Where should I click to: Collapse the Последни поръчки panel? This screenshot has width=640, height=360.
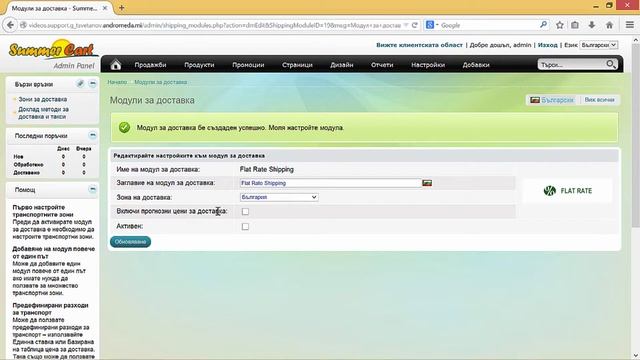point(93,135)
